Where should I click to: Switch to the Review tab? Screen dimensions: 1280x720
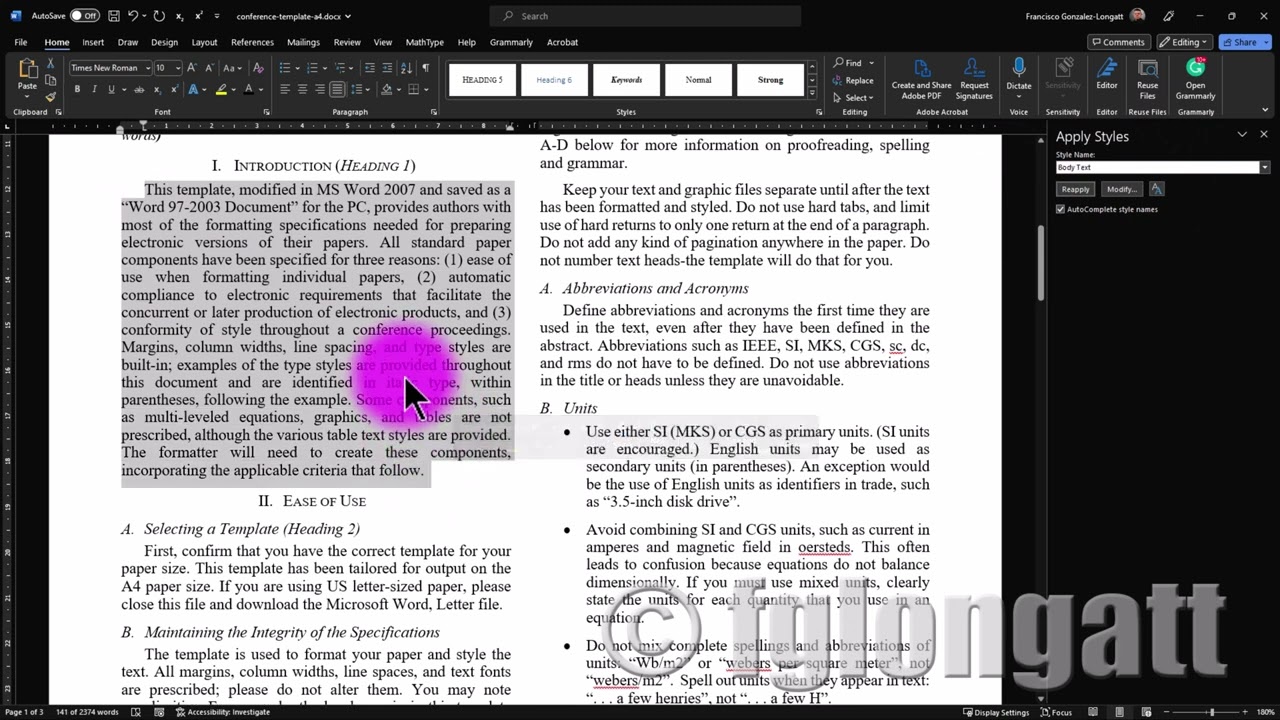click(347, 42)
